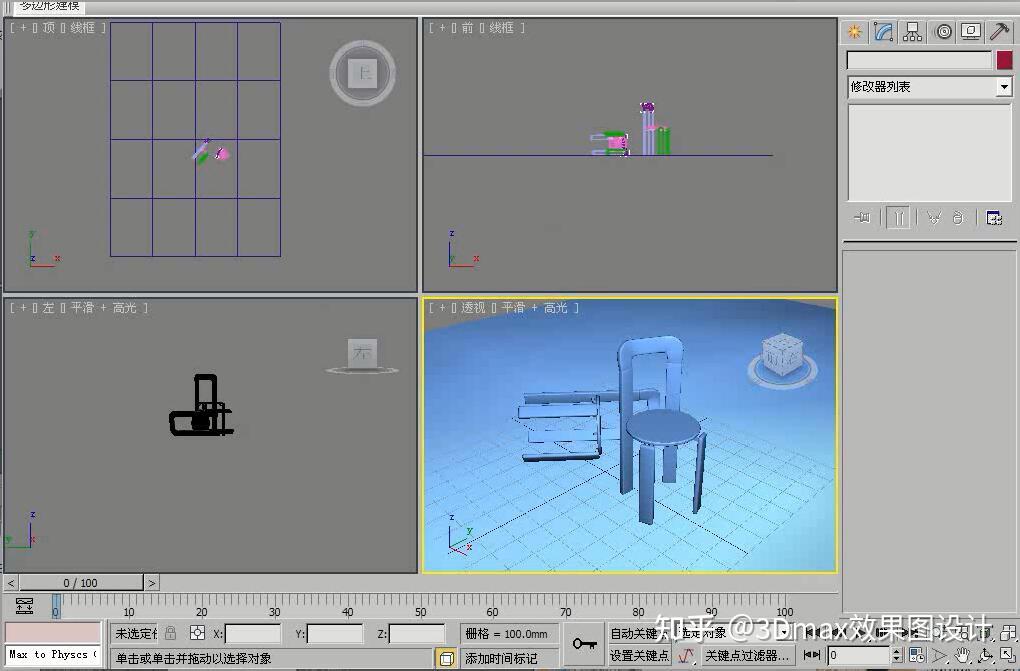Toggle the pin stack icon
Screen dimensions: 1020x671
863,217
